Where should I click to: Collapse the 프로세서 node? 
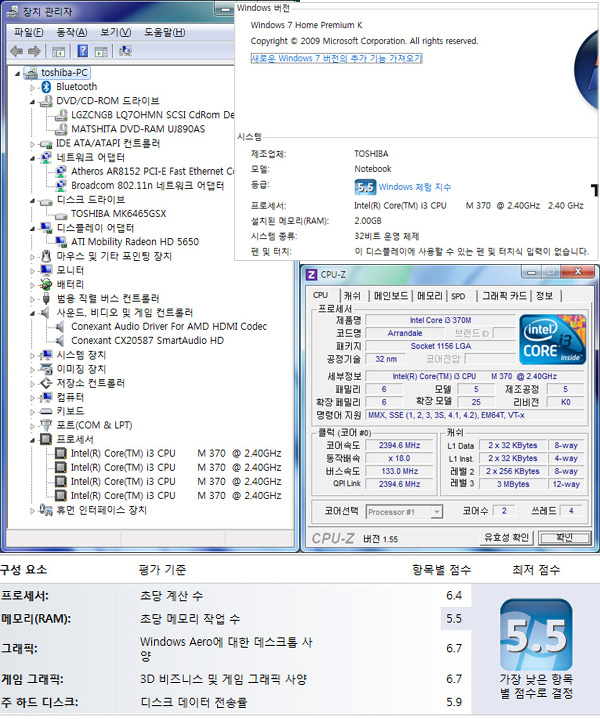pyautogui.click(x=32, y=440)
